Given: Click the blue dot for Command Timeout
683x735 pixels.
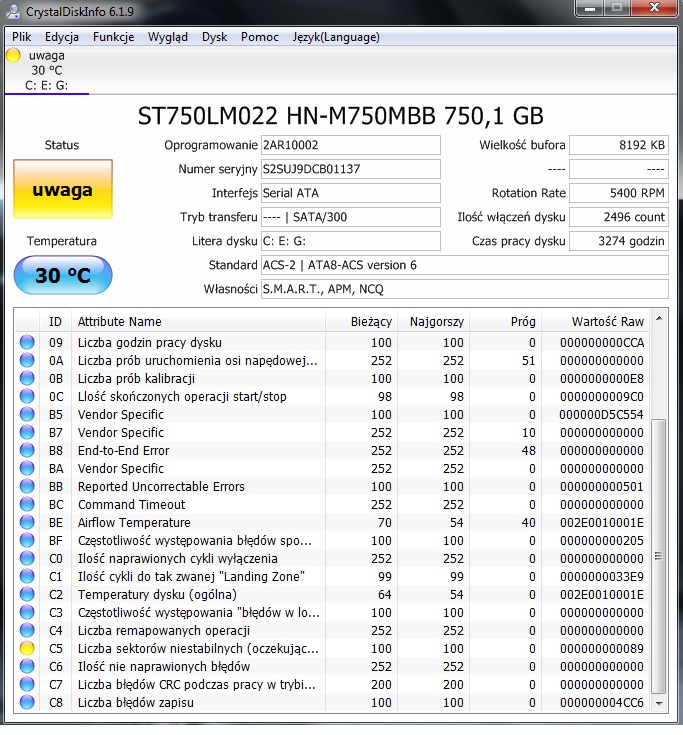Looking at the screenshot, I should 27,504.
